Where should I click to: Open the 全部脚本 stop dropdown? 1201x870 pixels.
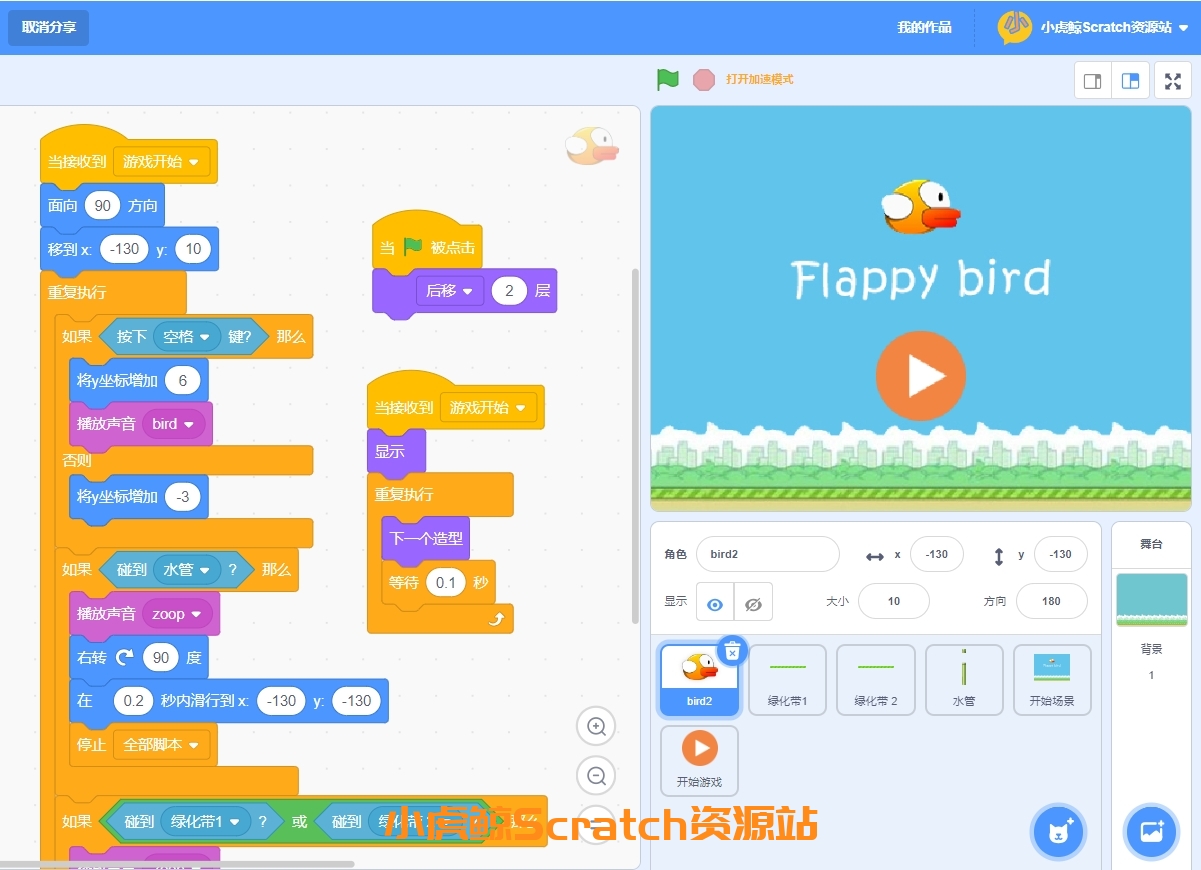[161, 745]
